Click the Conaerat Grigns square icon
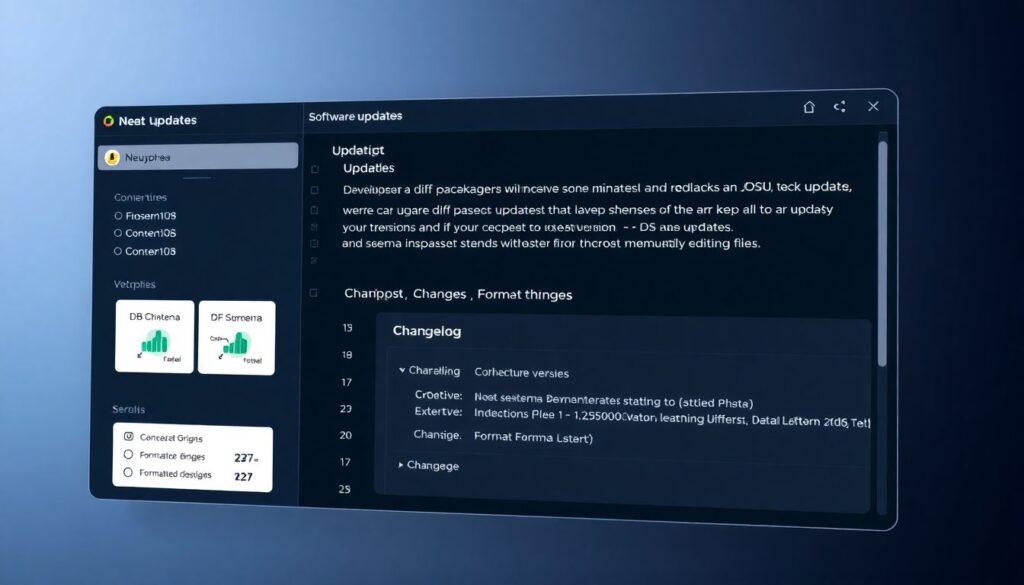Viewport: 1024px width, 585px height. click(x=128, y=437)
